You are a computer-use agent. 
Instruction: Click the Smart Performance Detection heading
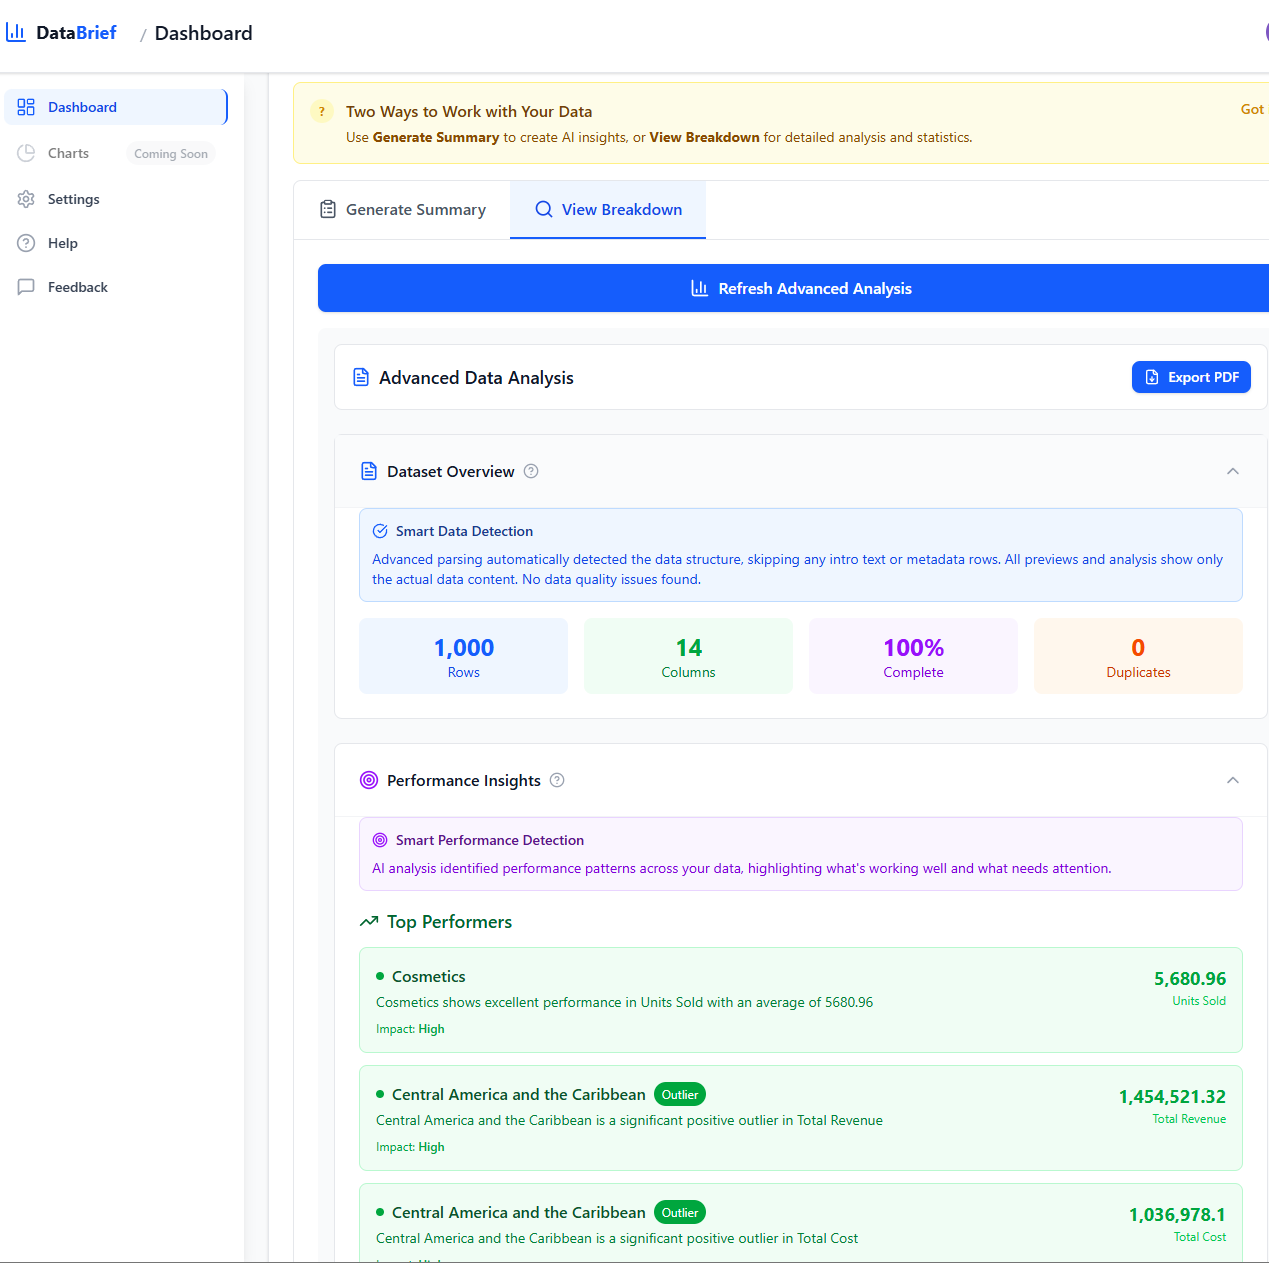(x=490, y=840)
